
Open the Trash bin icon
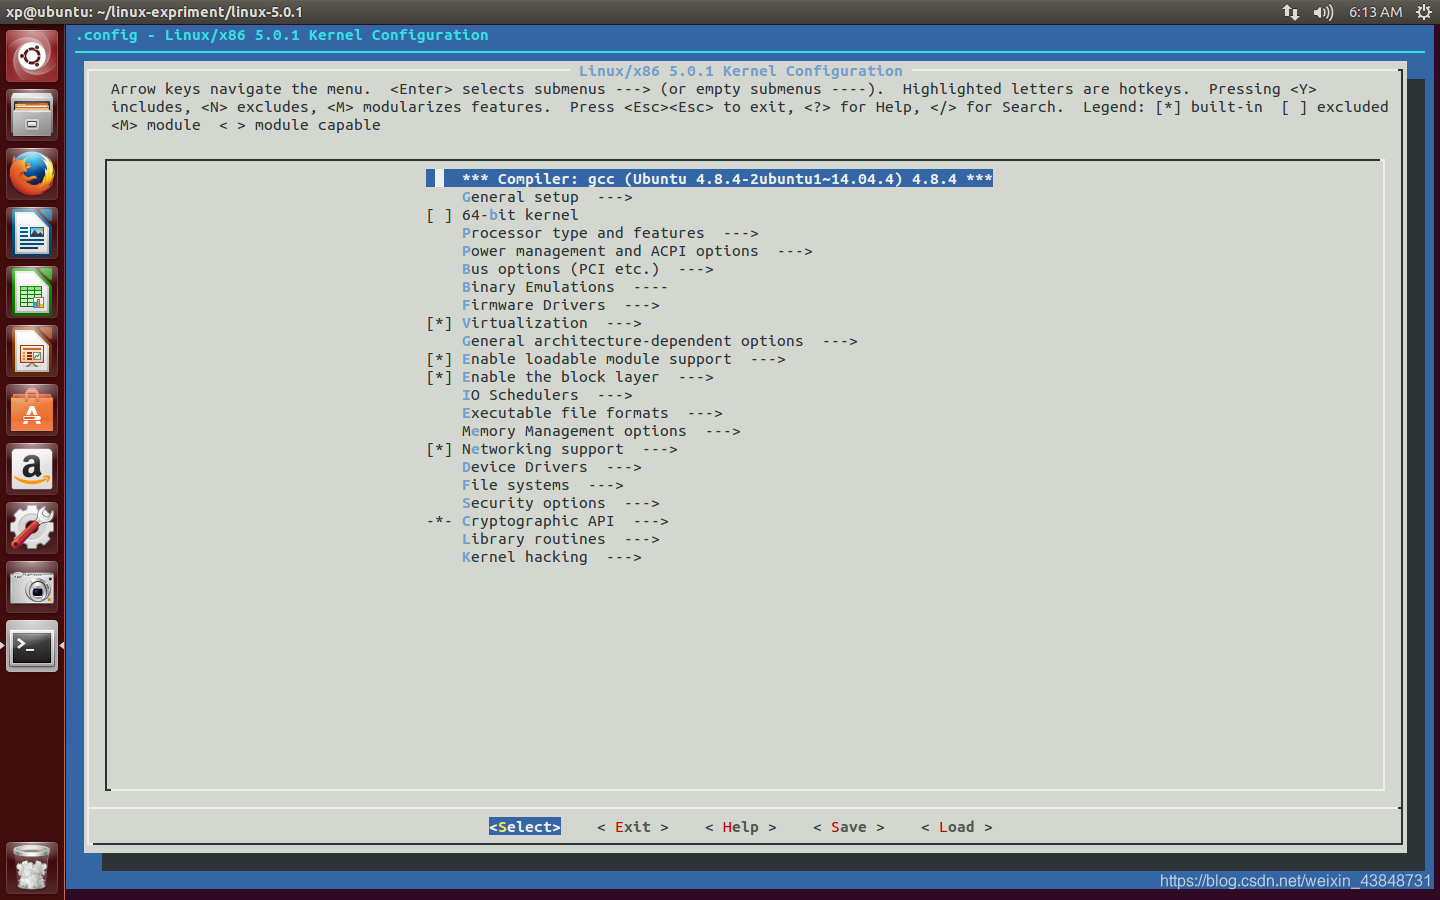(x=32, y=867)
